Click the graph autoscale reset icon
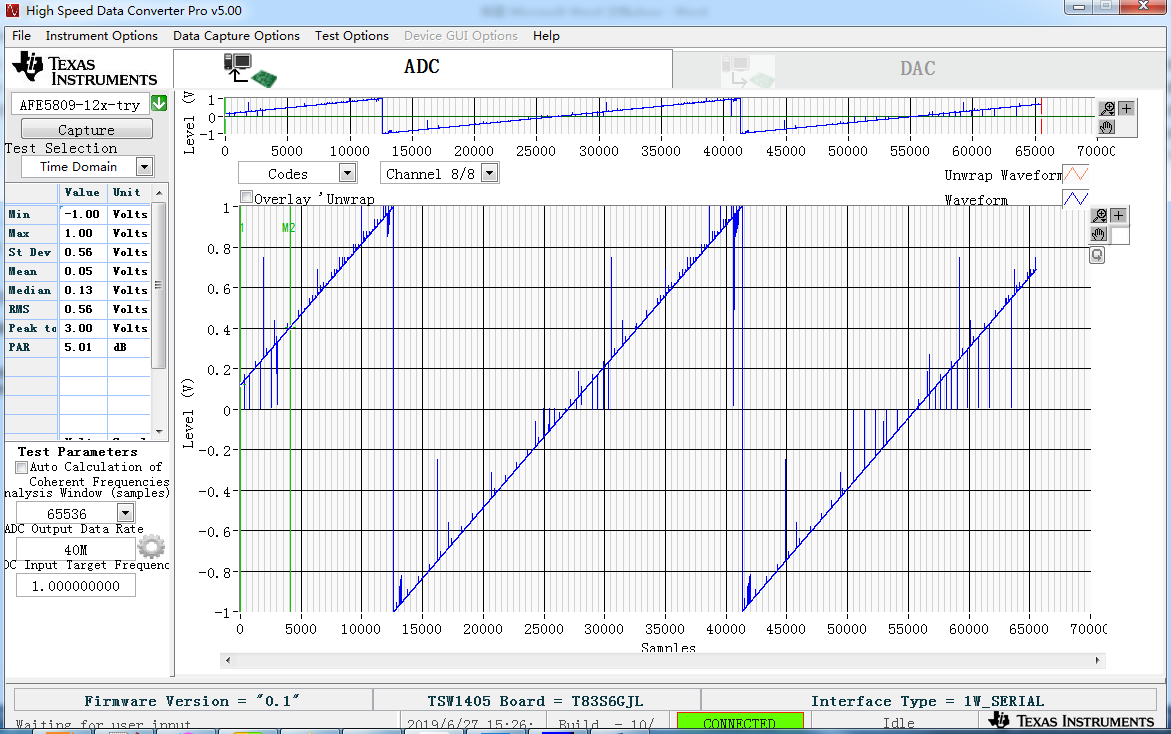 tap(1097, 255)
